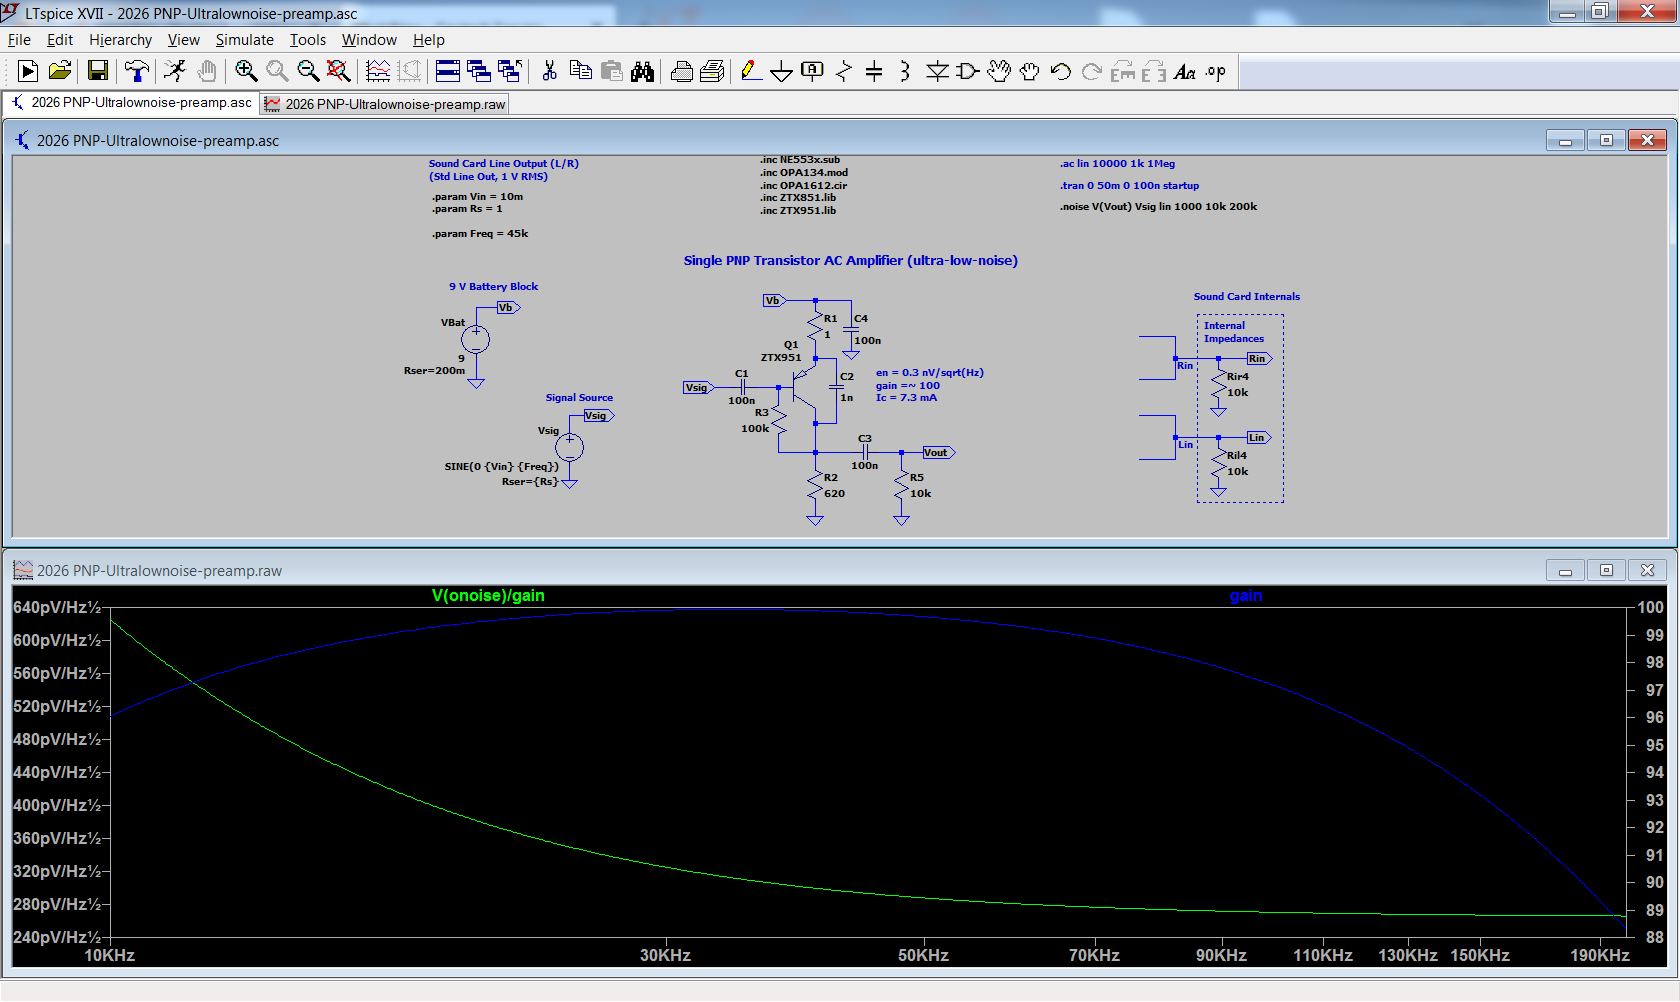Place a Resistor component
Image resolution: width=1680 pixels, height=1002 pixels.
point(844,71)
